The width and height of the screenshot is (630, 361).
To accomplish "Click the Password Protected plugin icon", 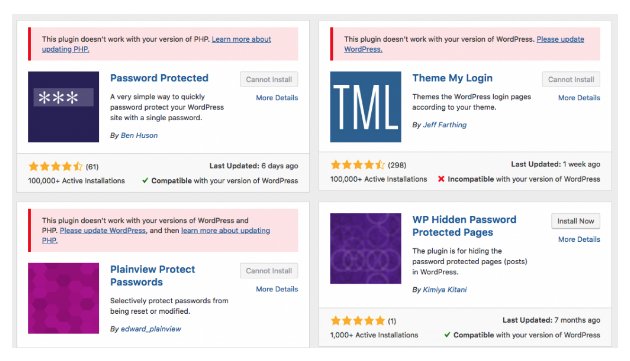I will 63,107.
